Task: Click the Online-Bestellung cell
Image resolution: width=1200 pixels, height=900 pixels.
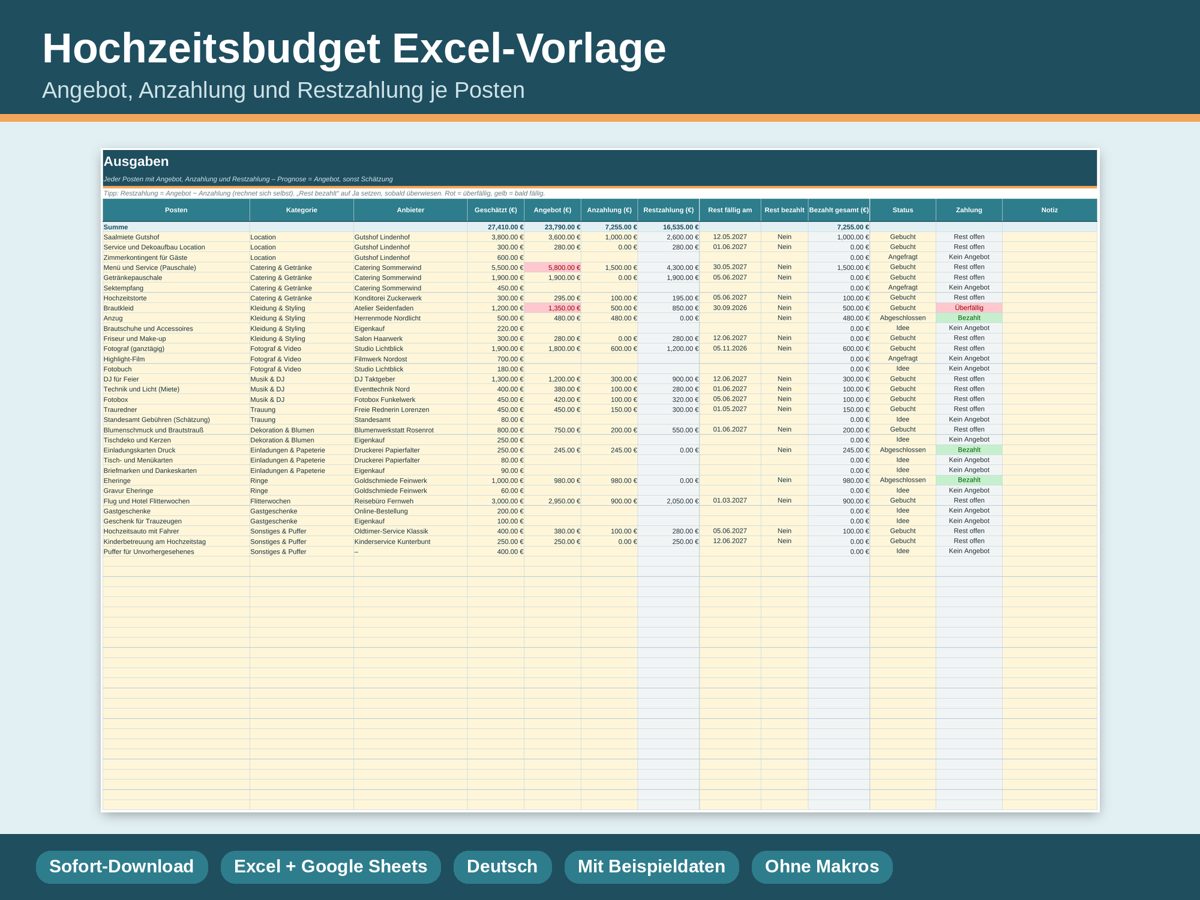Action: tap(410, 511)
